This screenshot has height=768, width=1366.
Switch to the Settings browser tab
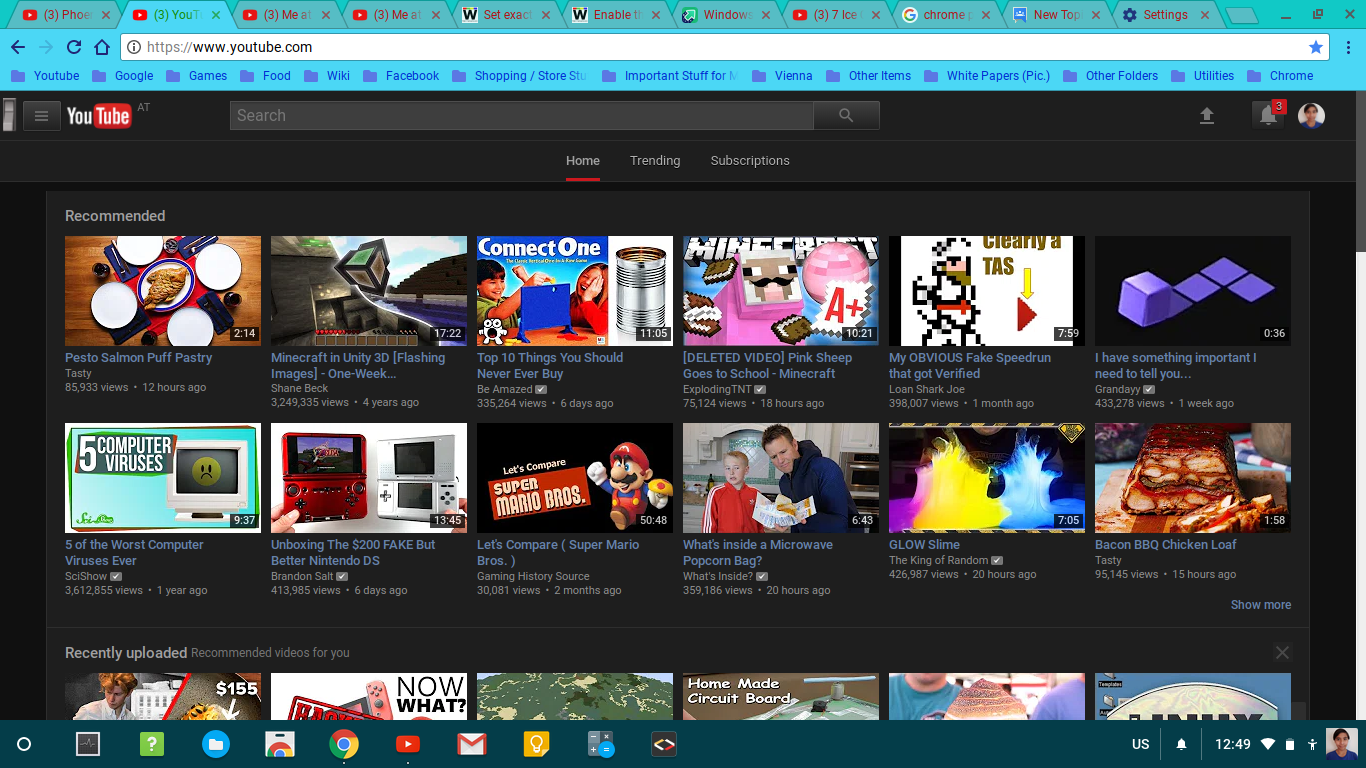1165,15
